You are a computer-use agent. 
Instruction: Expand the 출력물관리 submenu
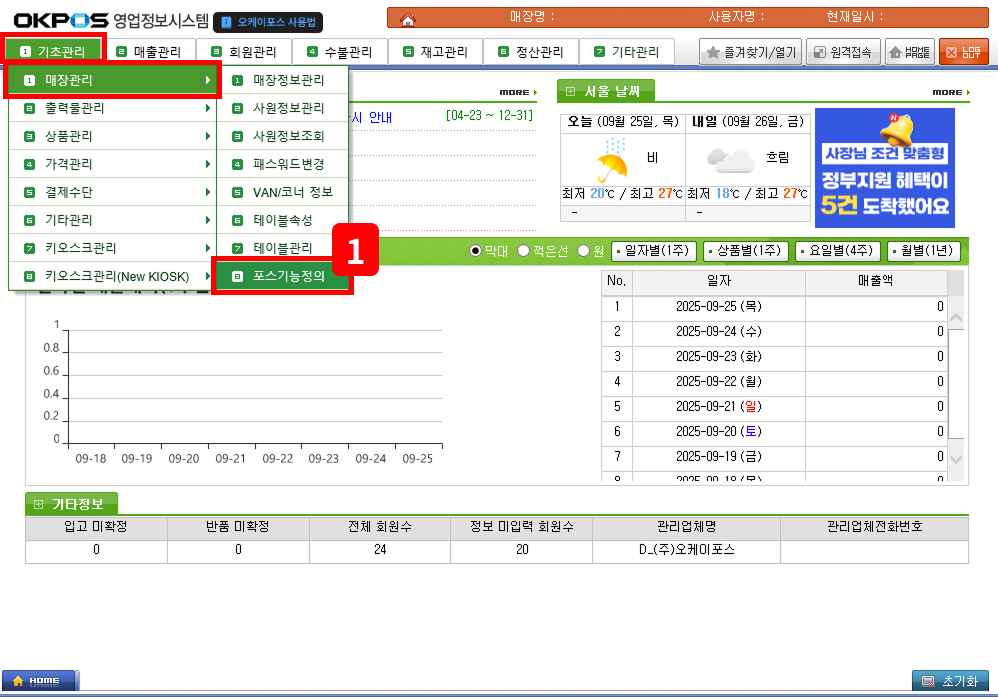112,108
